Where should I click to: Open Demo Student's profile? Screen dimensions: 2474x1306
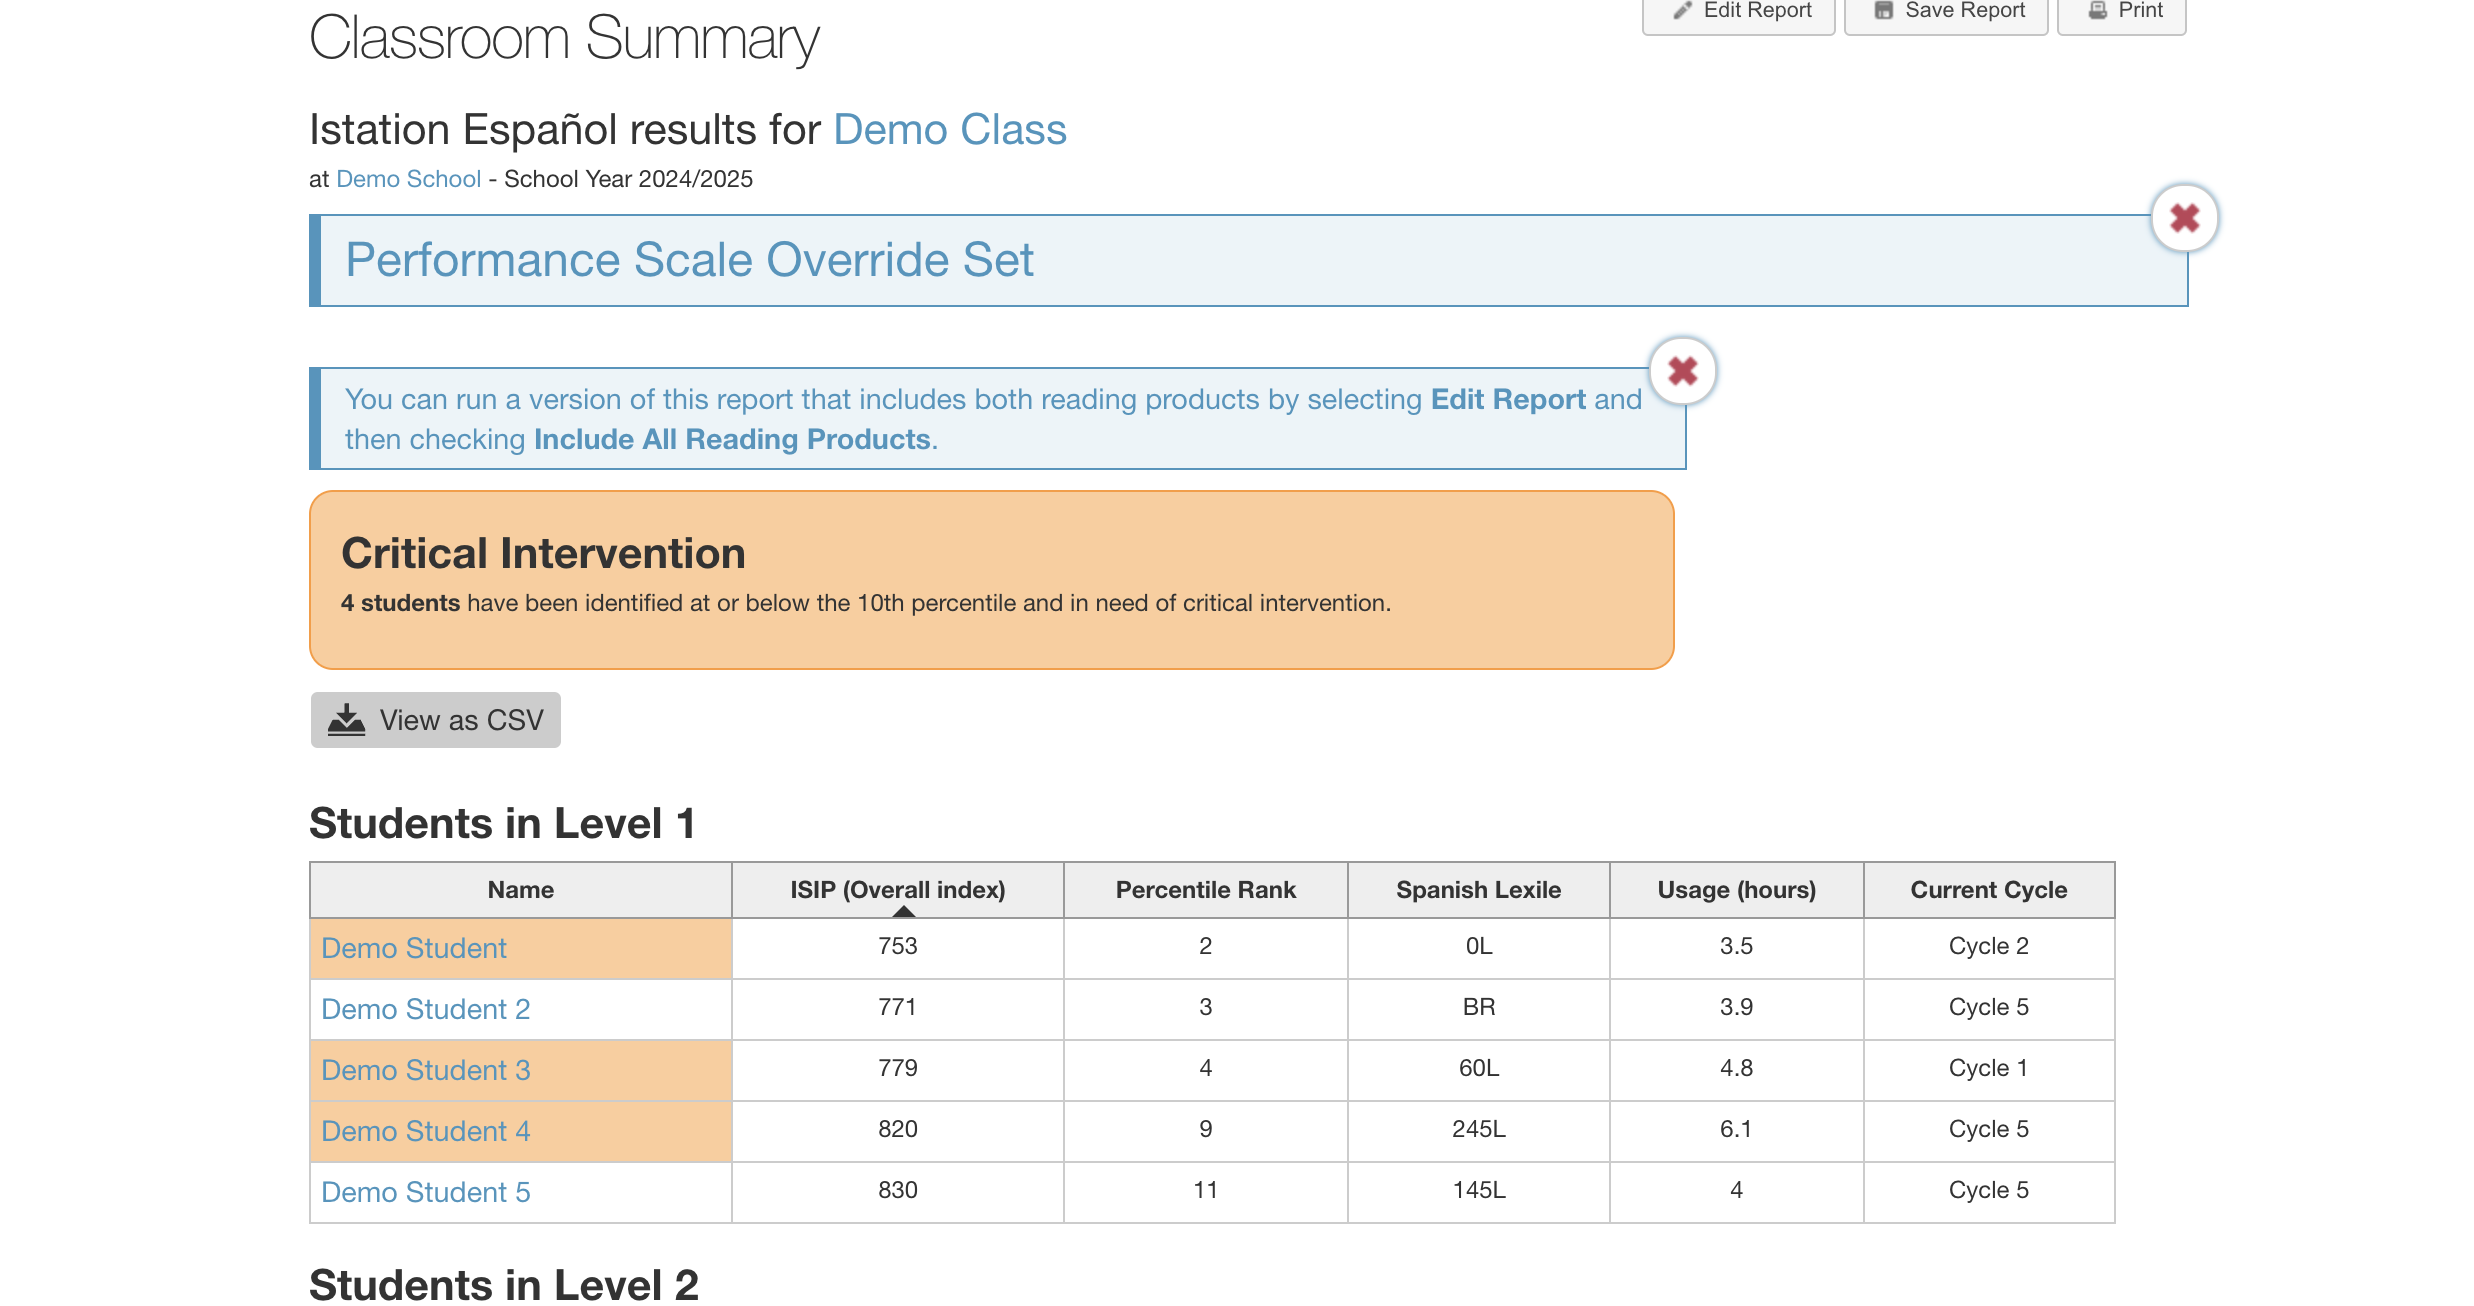pos(413,948)
